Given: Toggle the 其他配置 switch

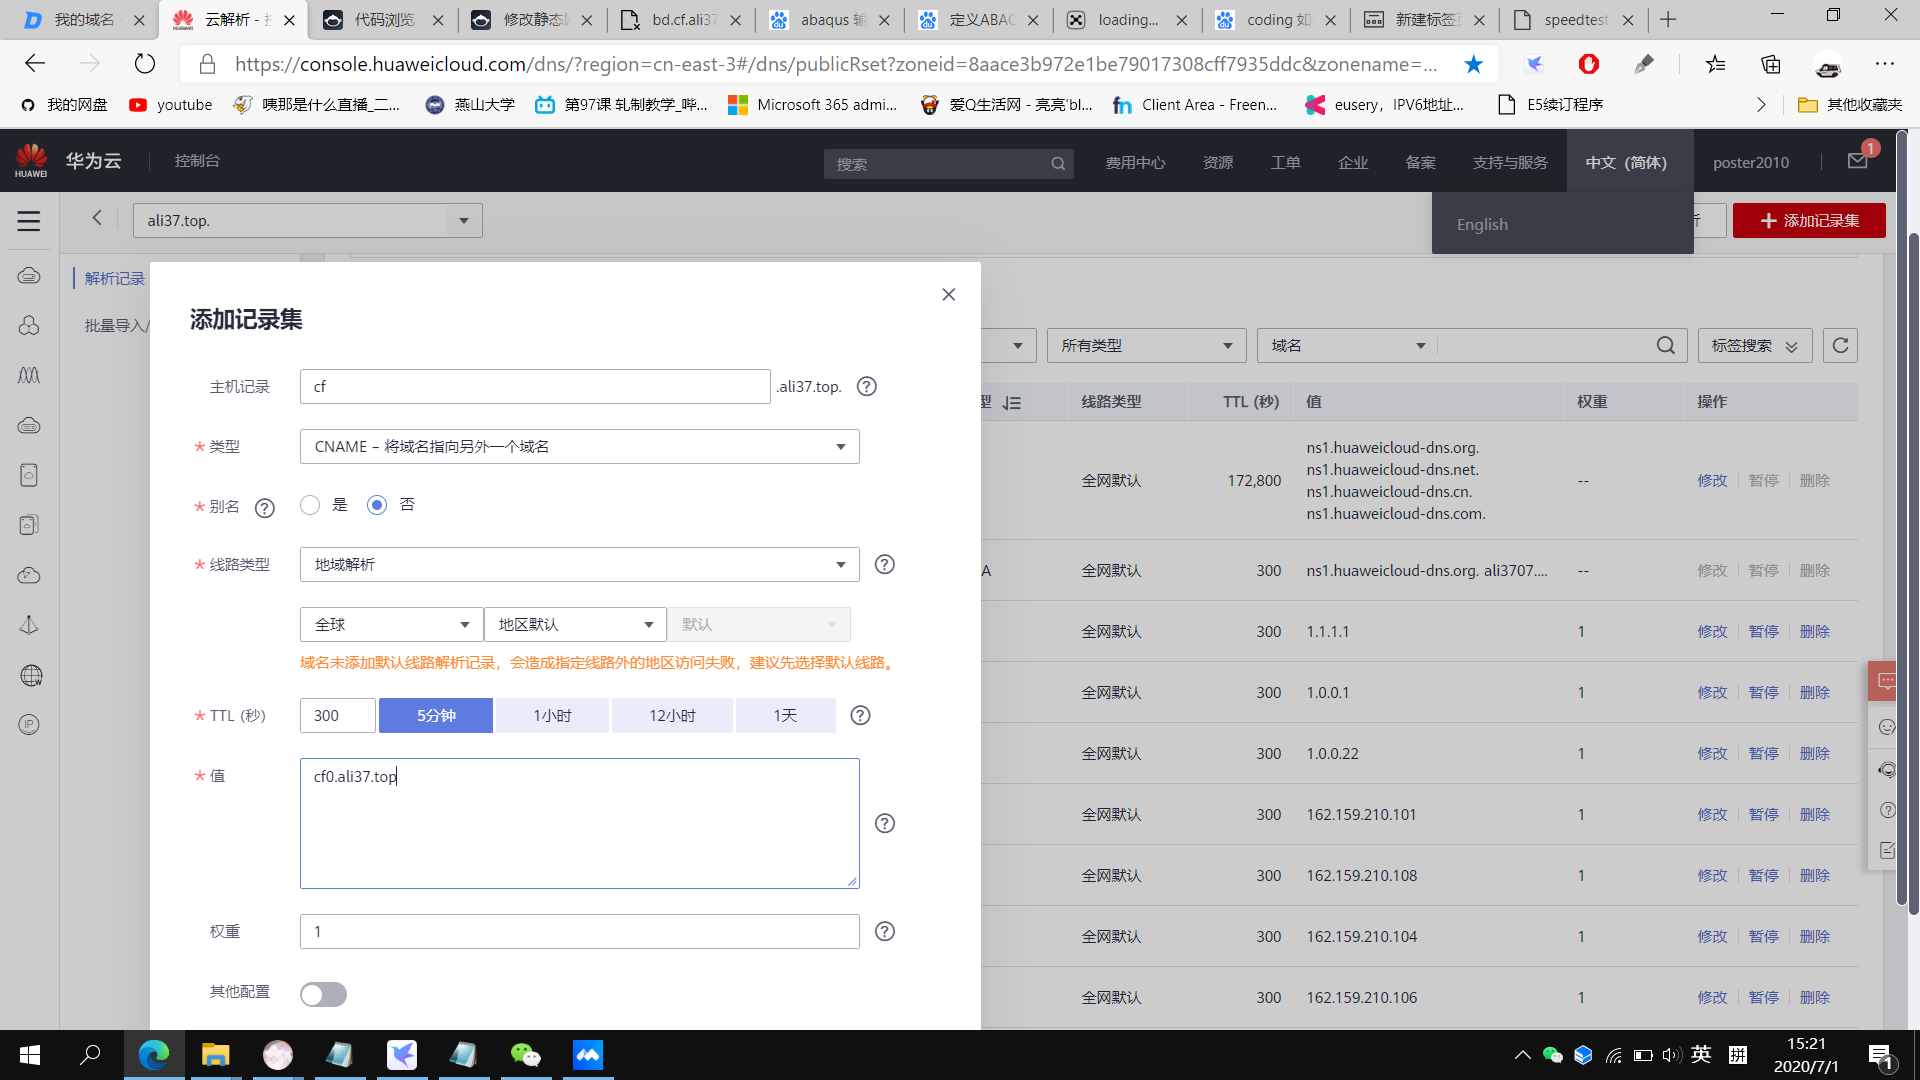Looking at the screenshot, I should pyautogui.click(x=323, y=994).
